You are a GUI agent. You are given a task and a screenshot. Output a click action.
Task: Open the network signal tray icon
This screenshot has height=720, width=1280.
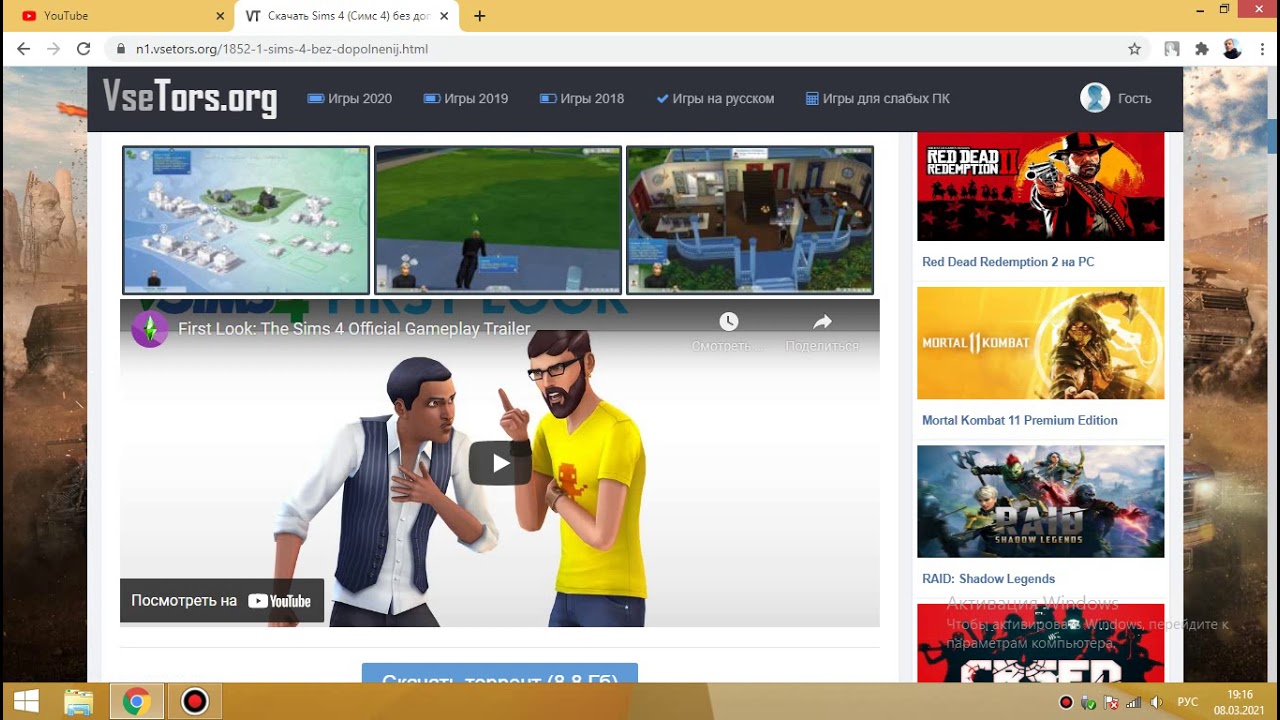(x=1133, y=703)
